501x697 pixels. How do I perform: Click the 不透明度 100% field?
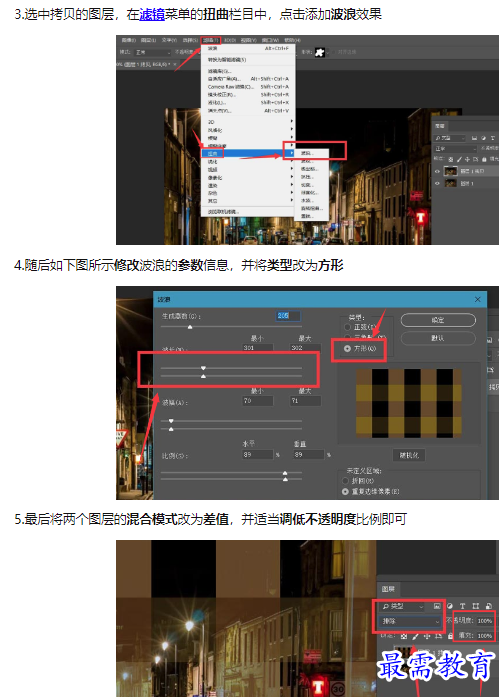[x=485, y=621]
